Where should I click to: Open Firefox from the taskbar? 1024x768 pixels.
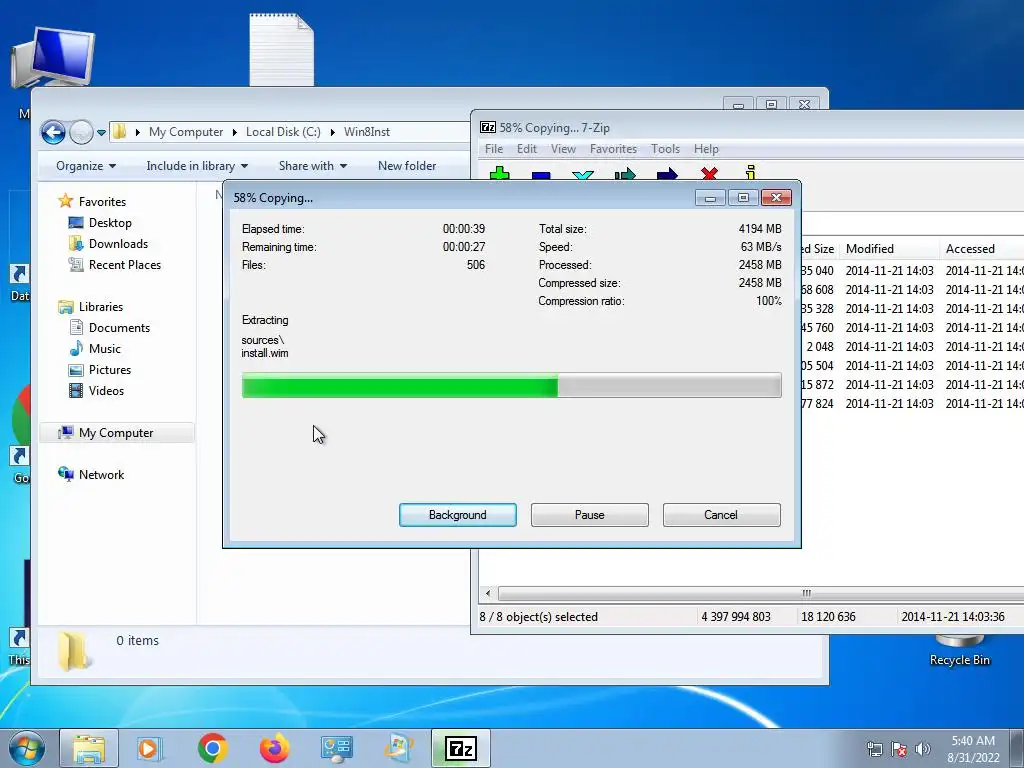[274, 748]
